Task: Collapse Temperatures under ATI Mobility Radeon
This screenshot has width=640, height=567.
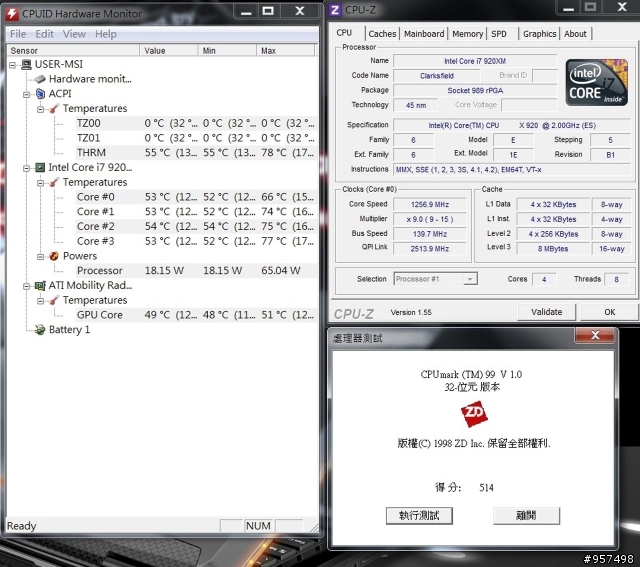Action: pos(40,300)
